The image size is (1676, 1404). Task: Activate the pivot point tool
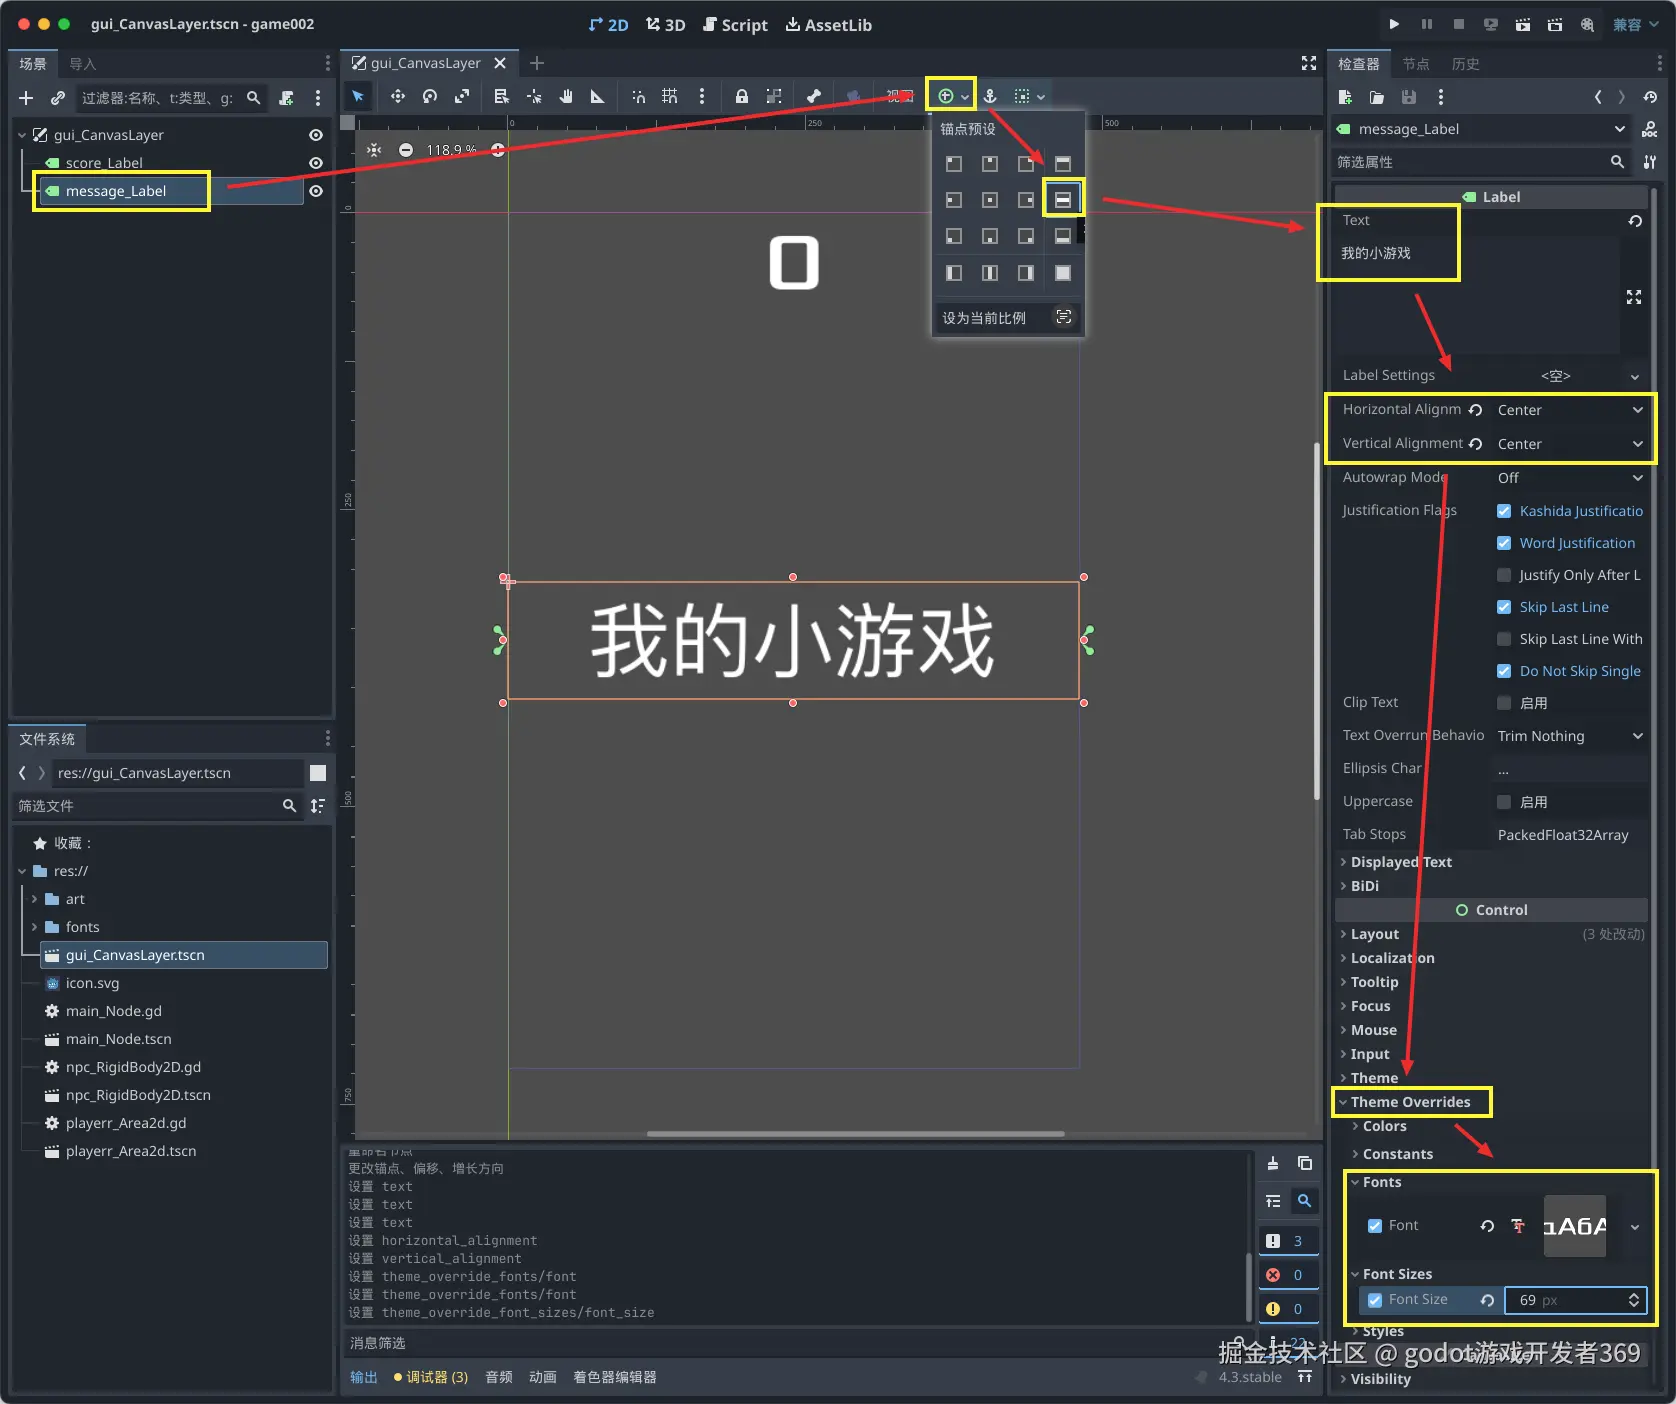[534, 96]
